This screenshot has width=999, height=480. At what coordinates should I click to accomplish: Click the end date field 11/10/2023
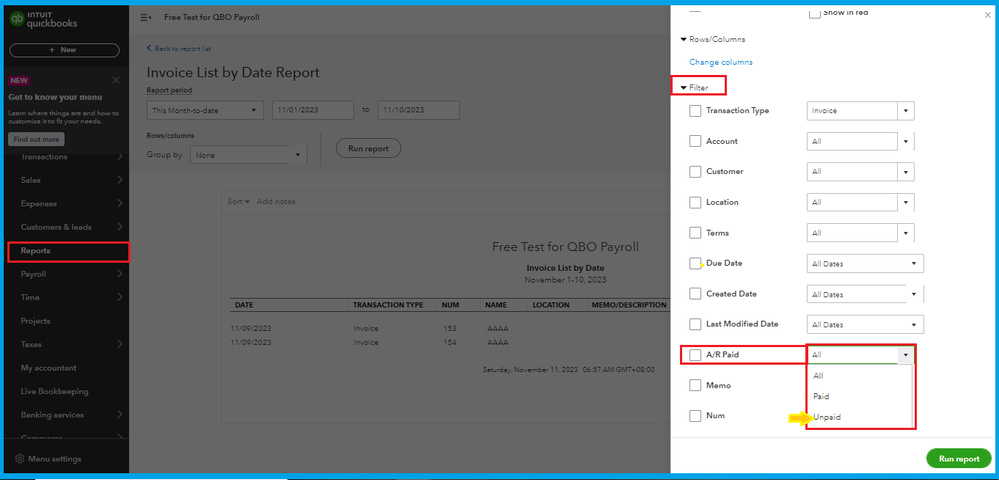coord(419,110)
